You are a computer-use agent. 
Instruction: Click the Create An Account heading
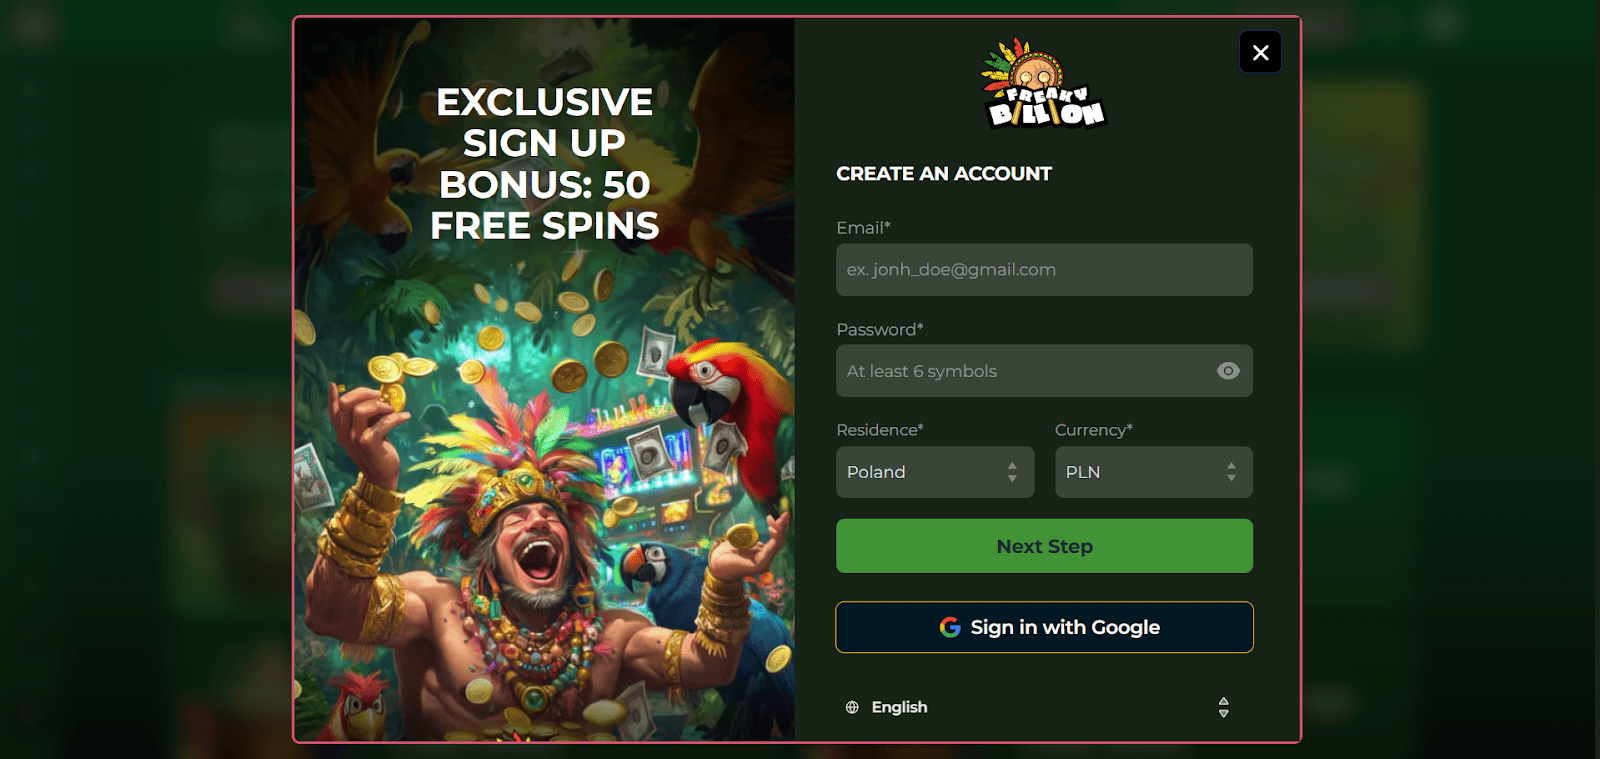click(944, 174)
